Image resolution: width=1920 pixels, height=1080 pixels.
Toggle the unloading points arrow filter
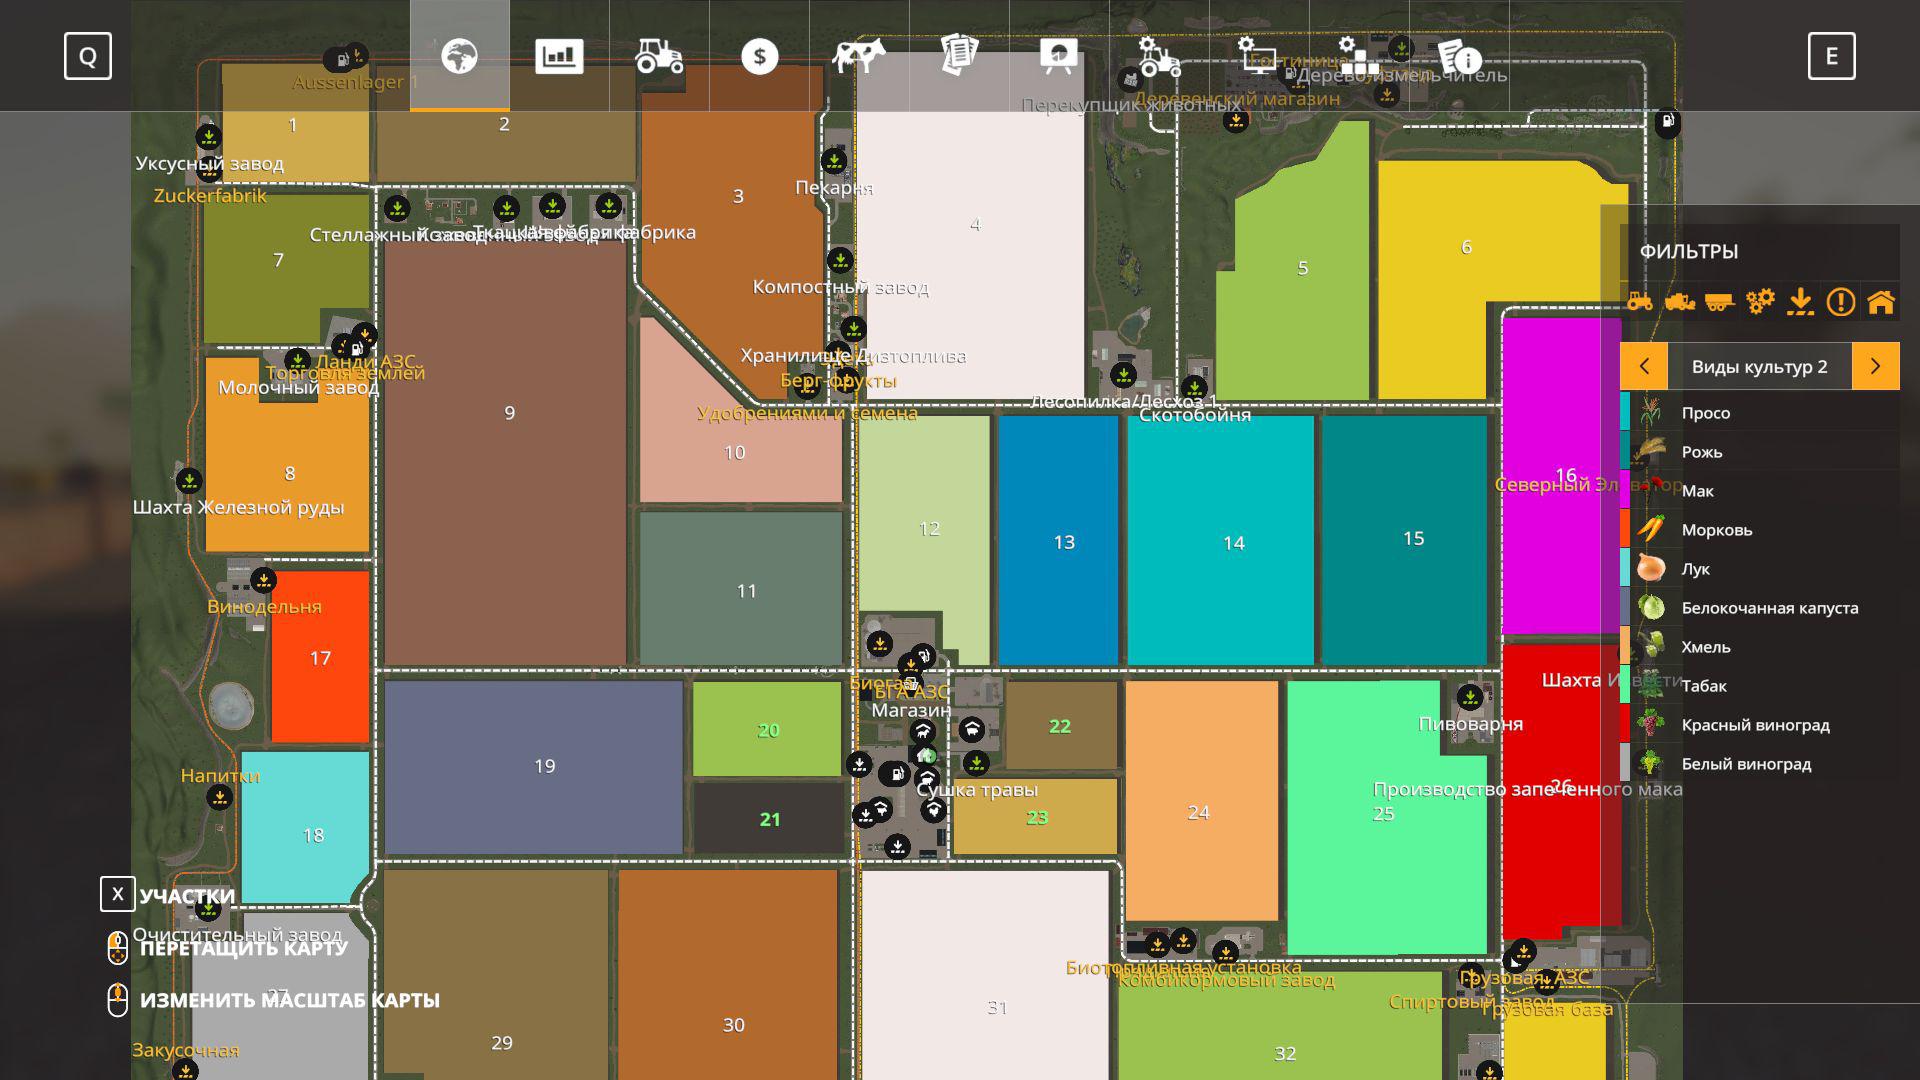click(1800, 301)
